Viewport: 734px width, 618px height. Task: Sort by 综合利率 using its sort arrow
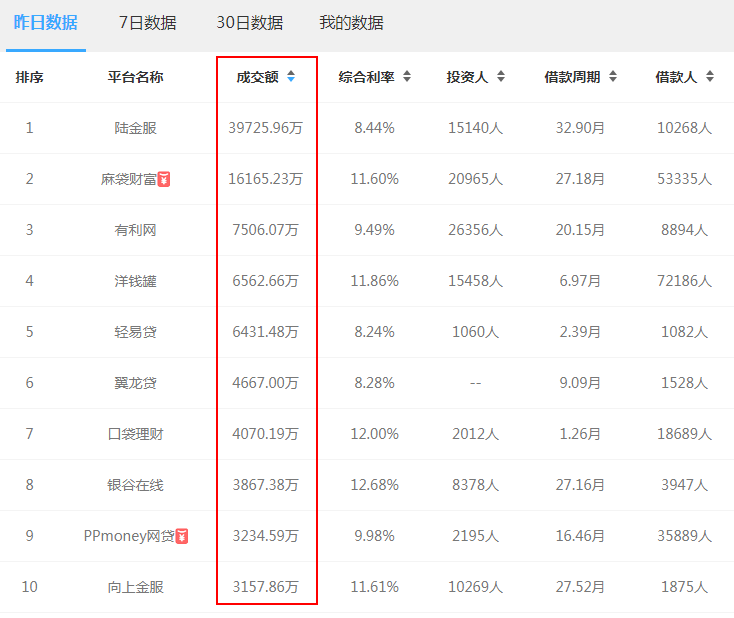(407, 76)
